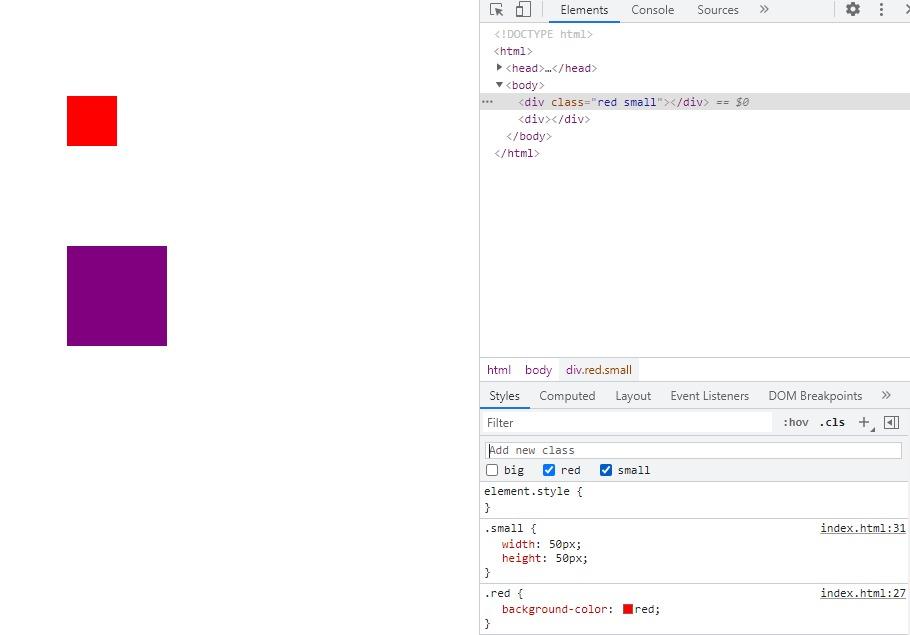The width and height of the screenshot is (910, 635).
Task: Toggle the :hov element state button
Action: (795, 423)
